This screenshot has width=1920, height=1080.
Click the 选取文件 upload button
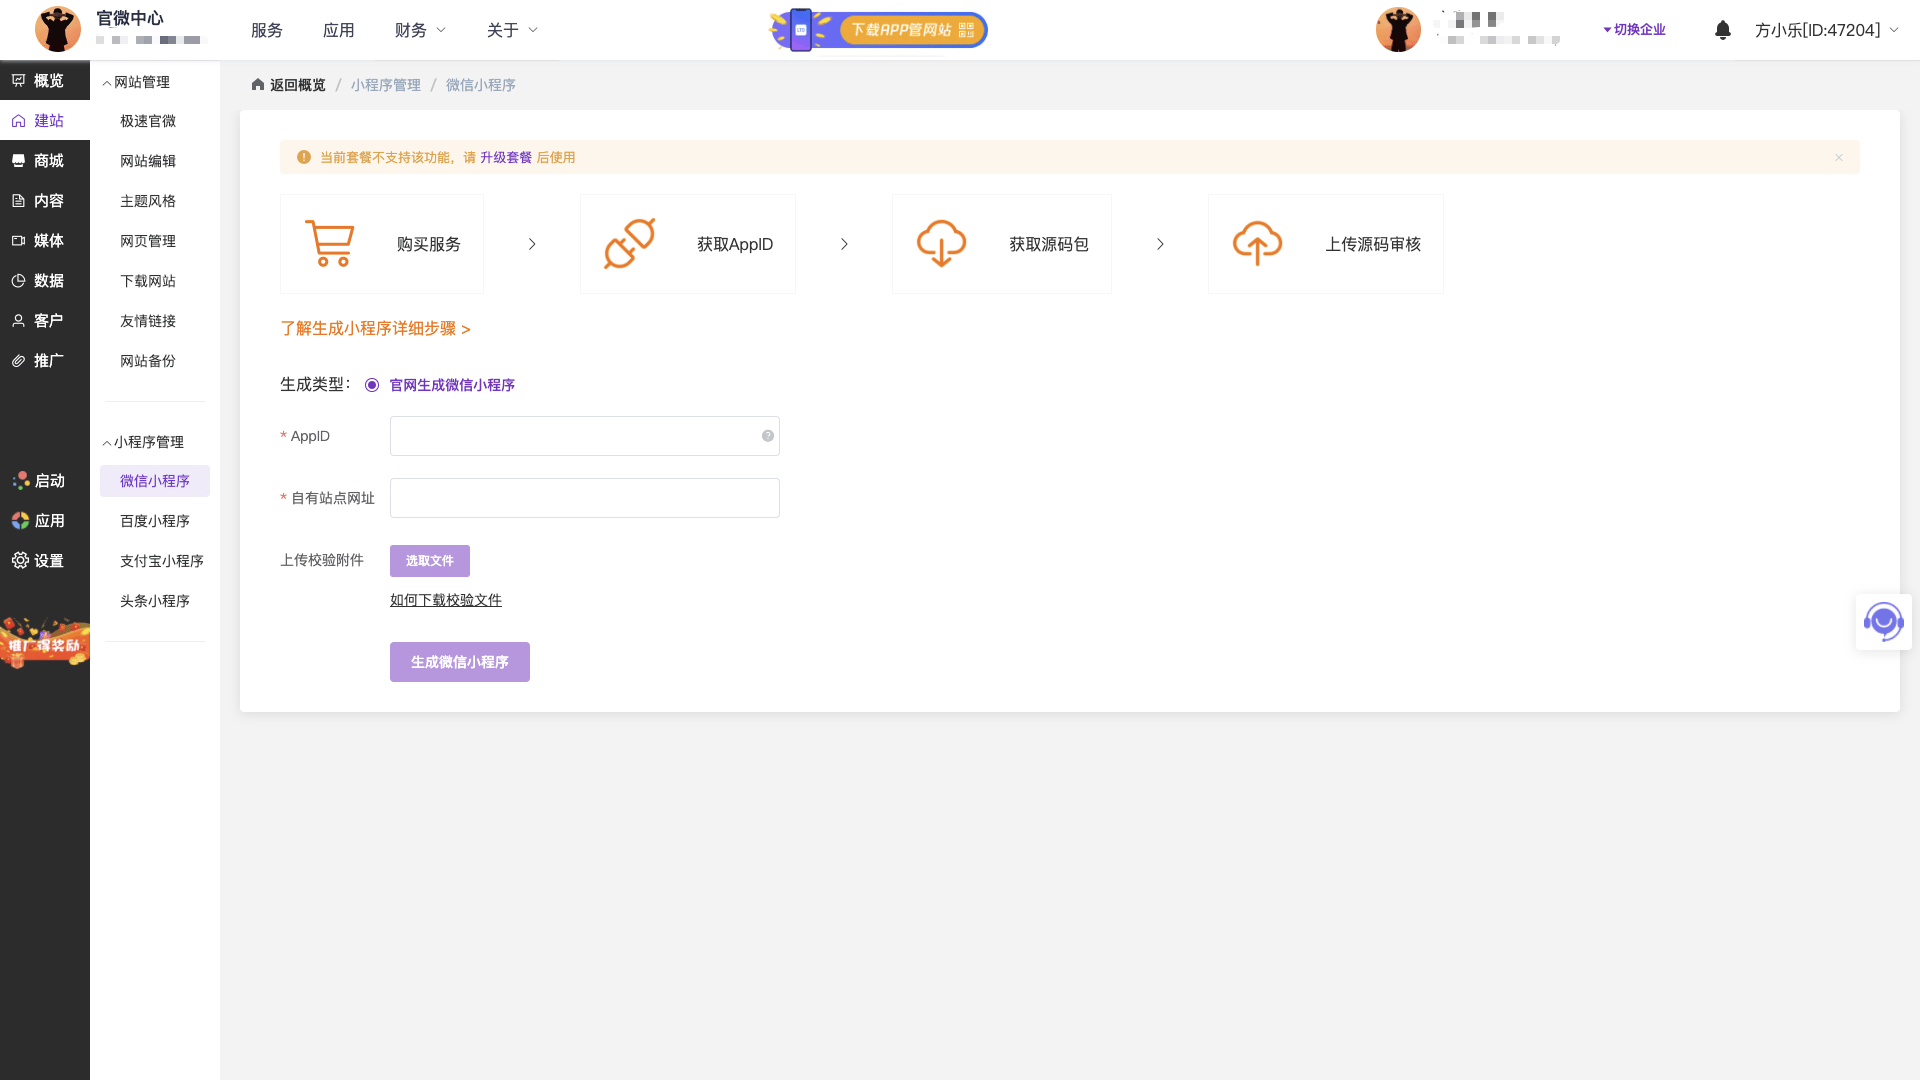[430, 561]
